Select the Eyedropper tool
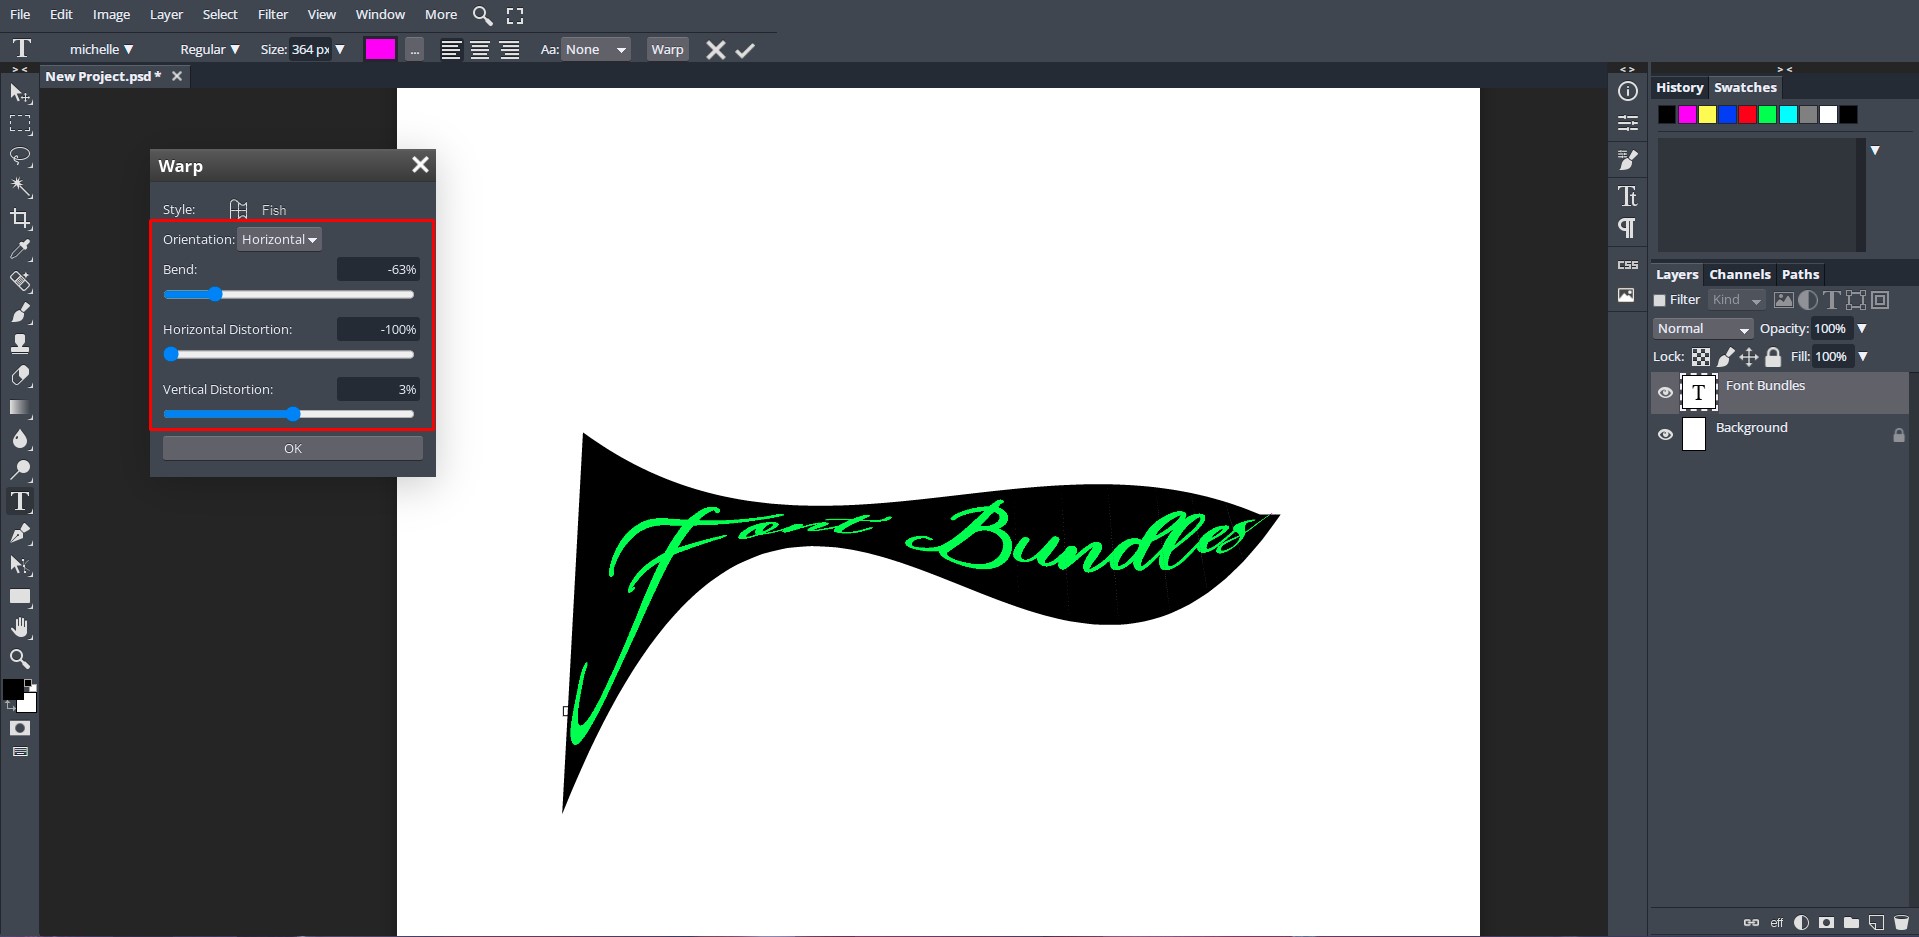 [20, 250]
